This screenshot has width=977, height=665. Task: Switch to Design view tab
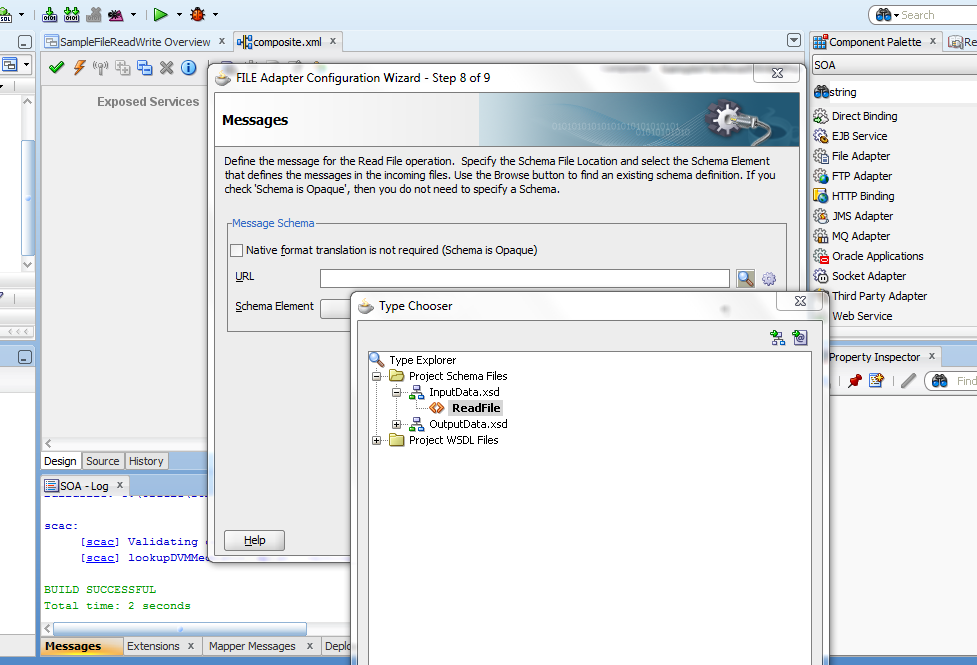(x=60, y=461)
